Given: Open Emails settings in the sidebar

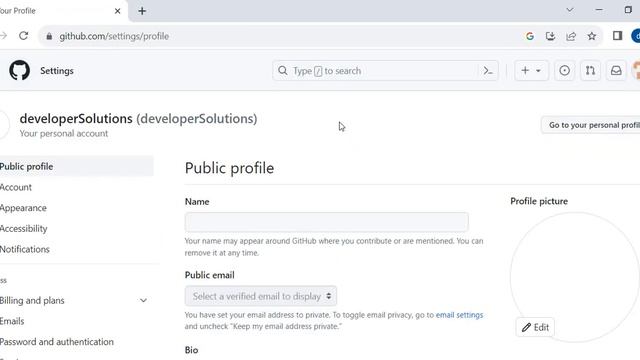Looking at the screenshot, I should point(12,321).
